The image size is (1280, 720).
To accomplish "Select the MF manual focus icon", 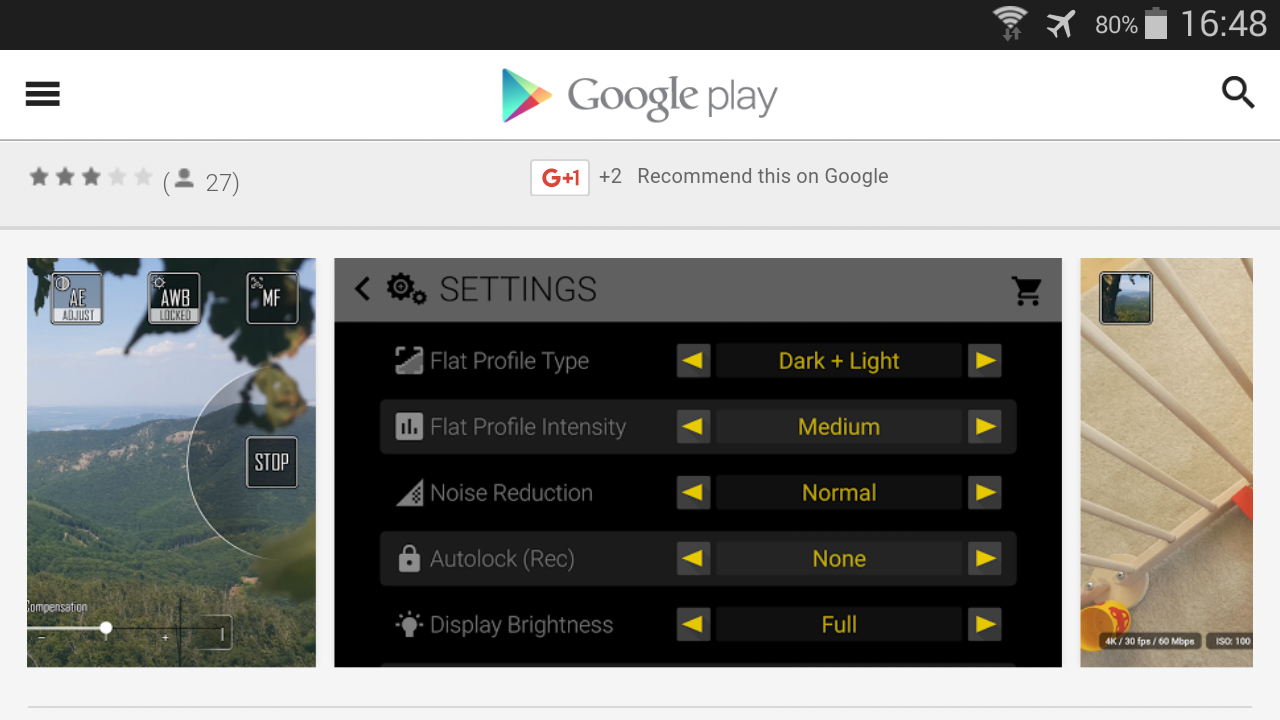I will [272, 298].
